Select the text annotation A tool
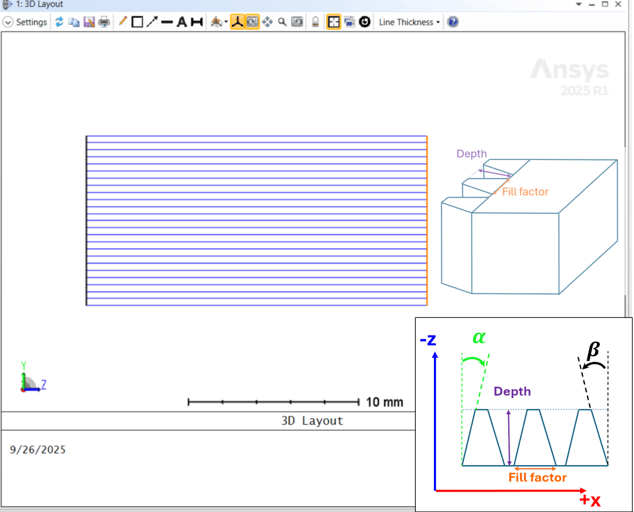The height and width of the screenshot is (512, 634). point(182,22)
